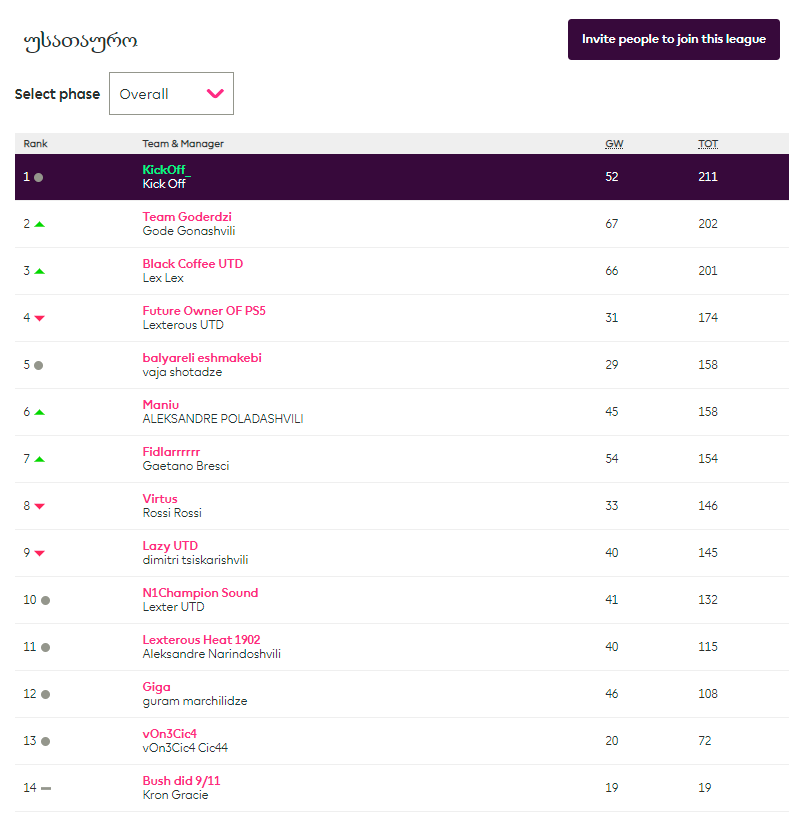Open the Bush did 9/11 team link

181,781
